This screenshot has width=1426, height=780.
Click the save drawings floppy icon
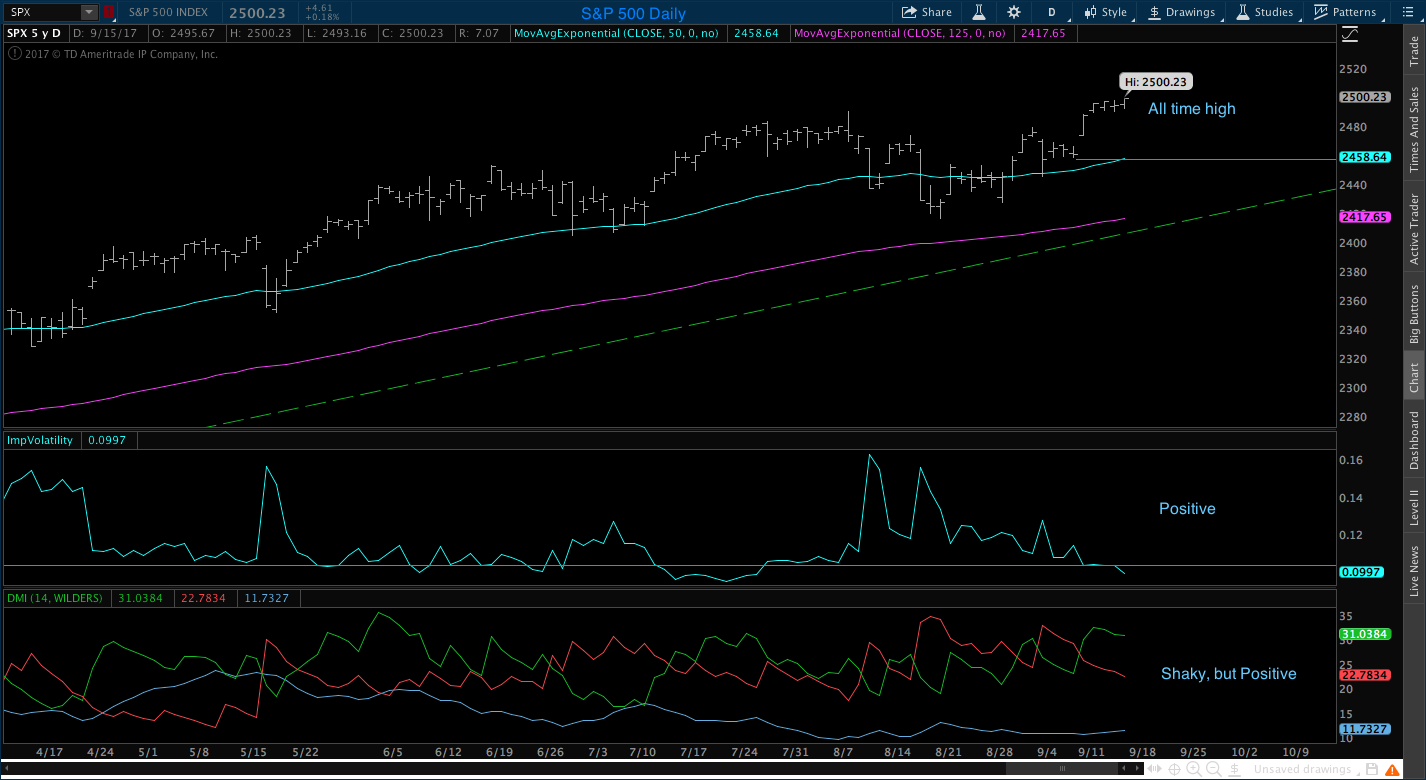click(x=1372, y=769)
